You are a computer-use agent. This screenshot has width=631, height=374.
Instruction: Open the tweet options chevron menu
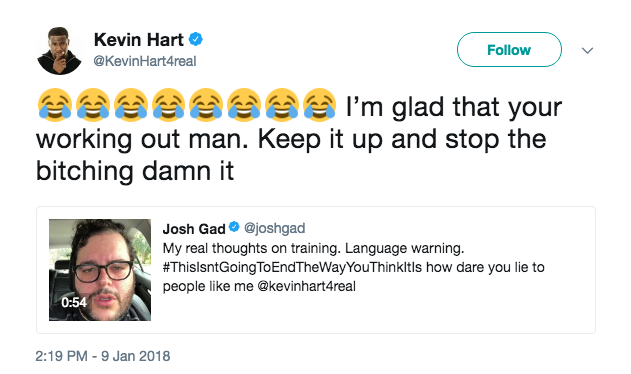tap(588, 50)
